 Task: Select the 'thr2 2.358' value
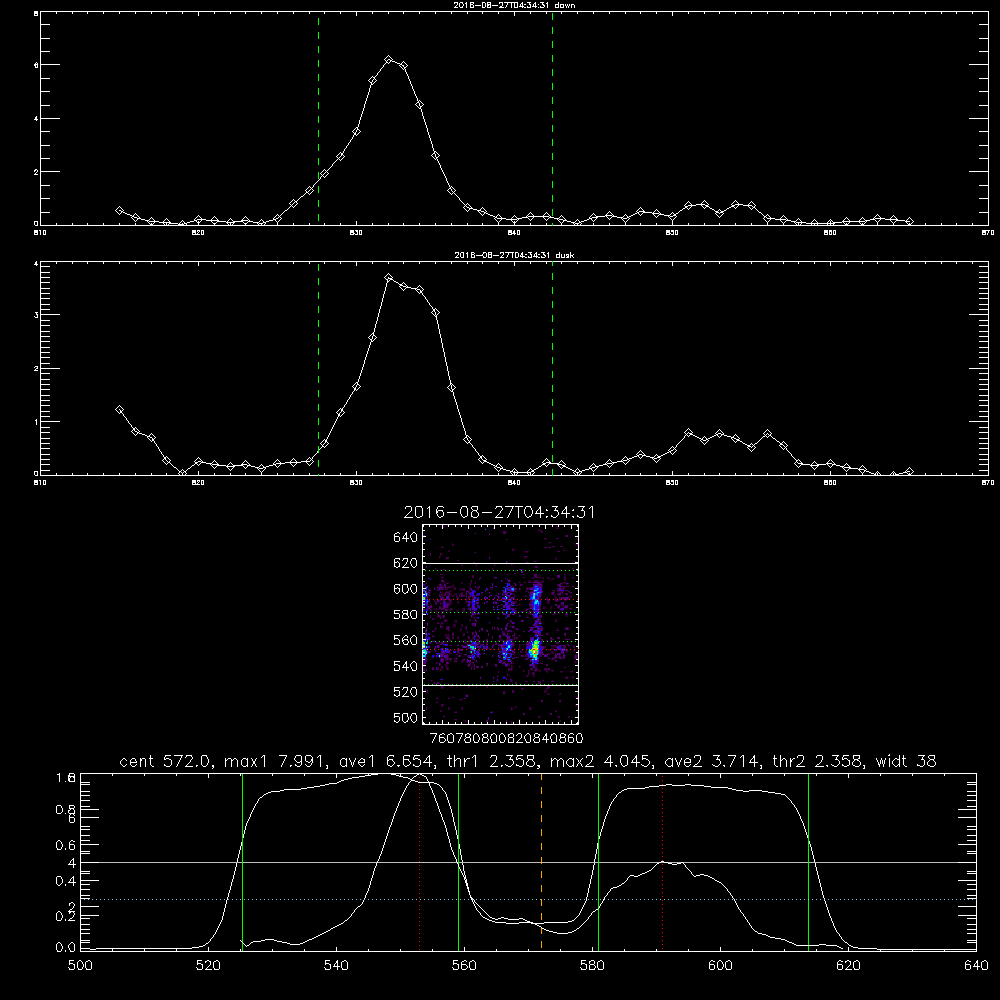pyautogui.click(x=820, y=761)
